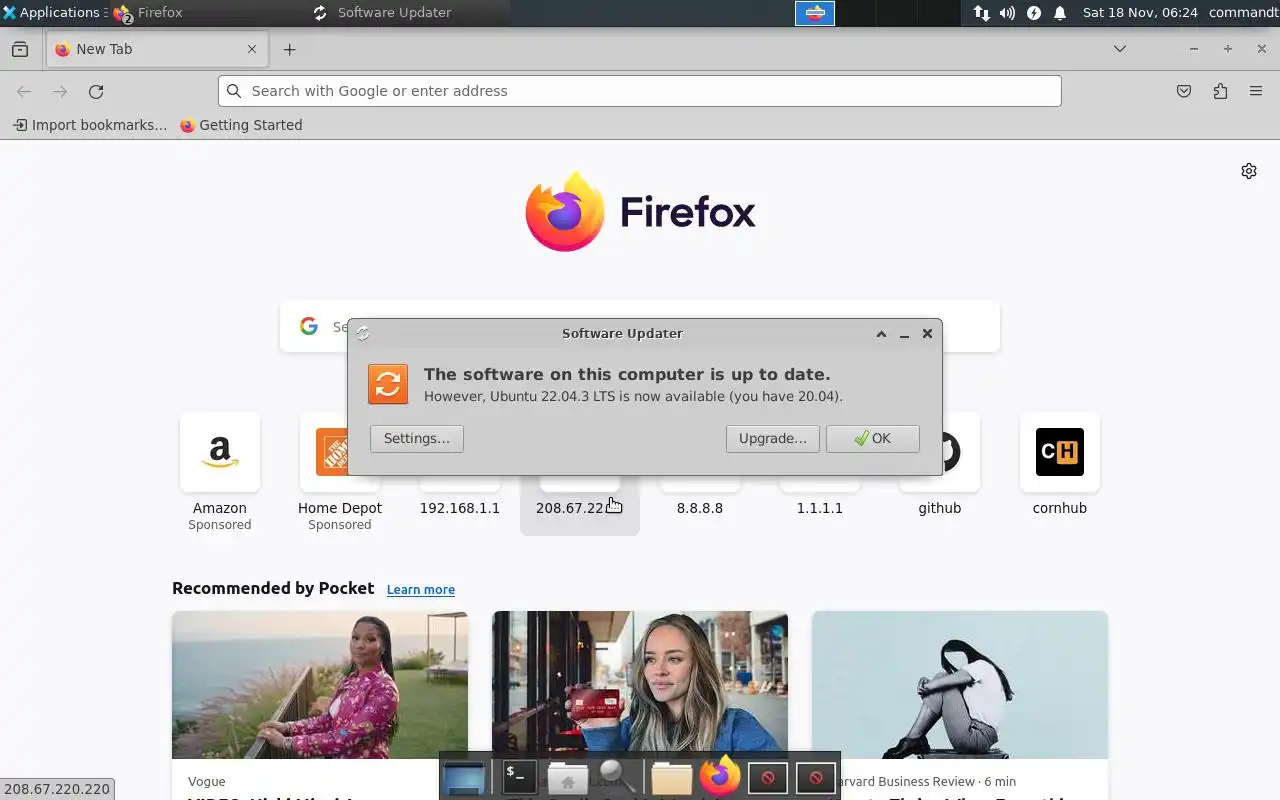Select the Software Updater taskbar entry
The width and height of the screenshot is (1280, 800).
[x=409, y=13]
